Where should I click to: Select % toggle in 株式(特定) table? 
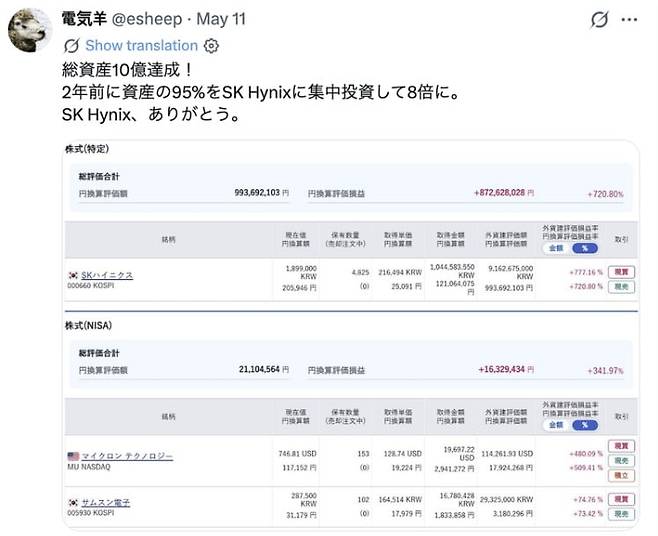(x=585, y=248)
